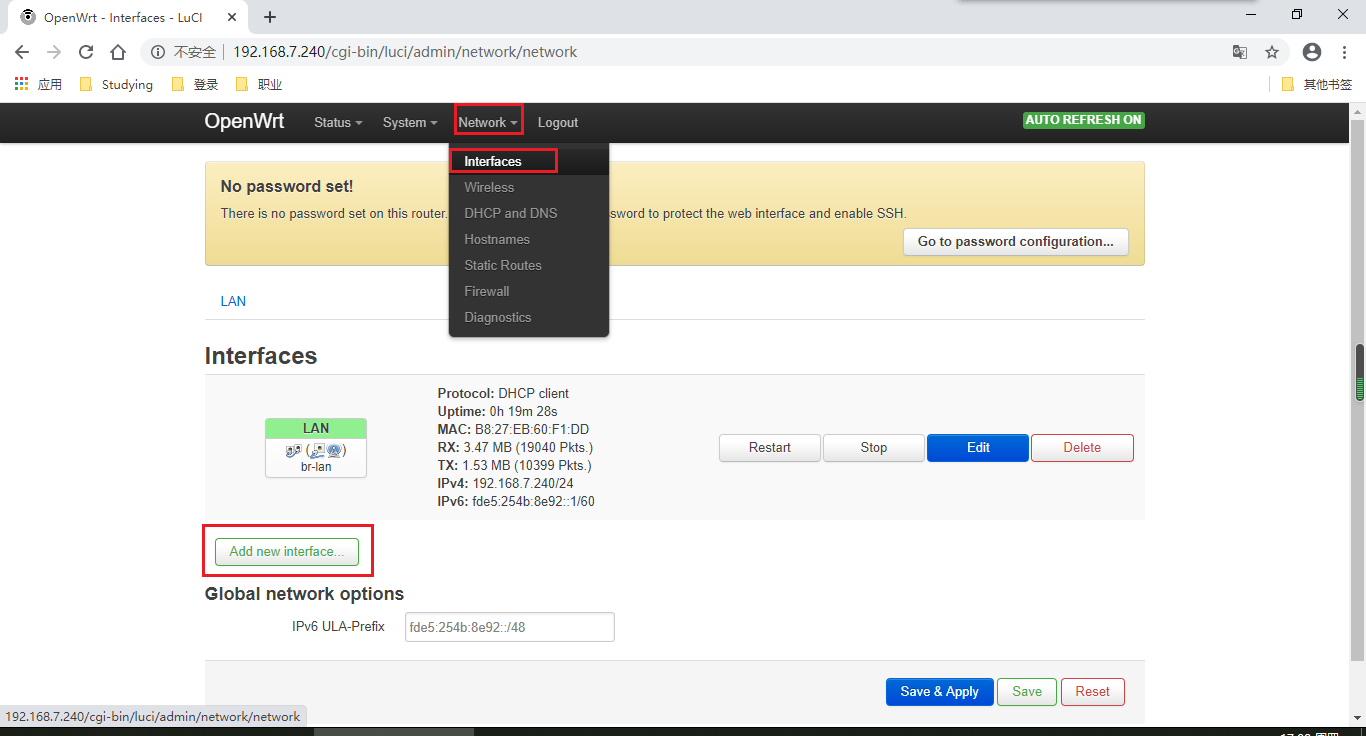Viewport: 1366px width, 736px height.
Task: Open the apps shortcut in bookmarks bar
Action: click(38, 84)
